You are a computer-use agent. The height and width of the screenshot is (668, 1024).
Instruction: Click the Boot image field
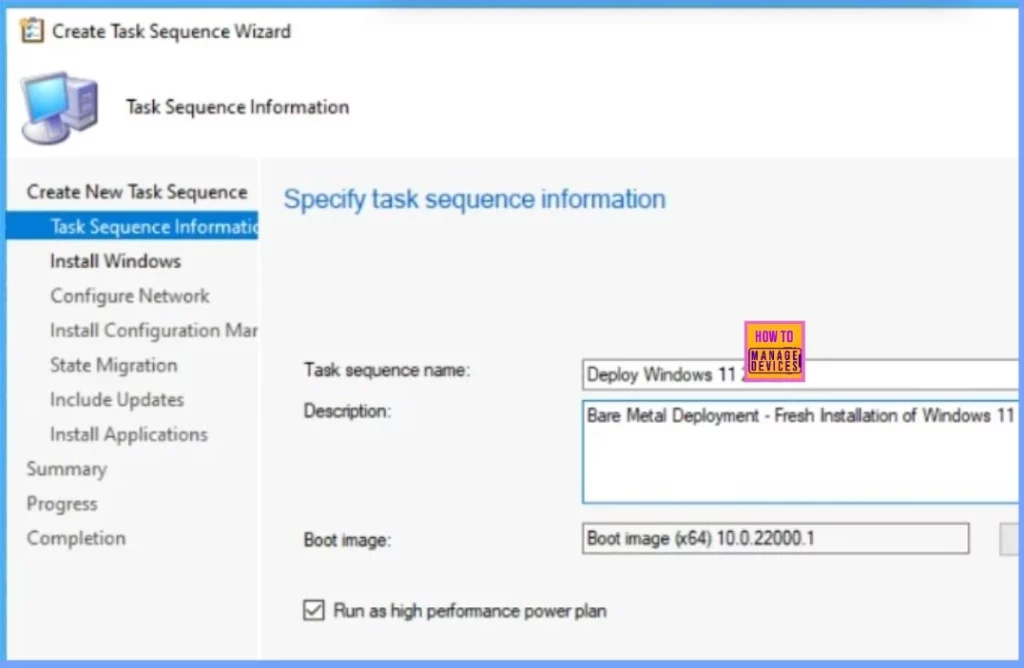[x=775, y=539]
